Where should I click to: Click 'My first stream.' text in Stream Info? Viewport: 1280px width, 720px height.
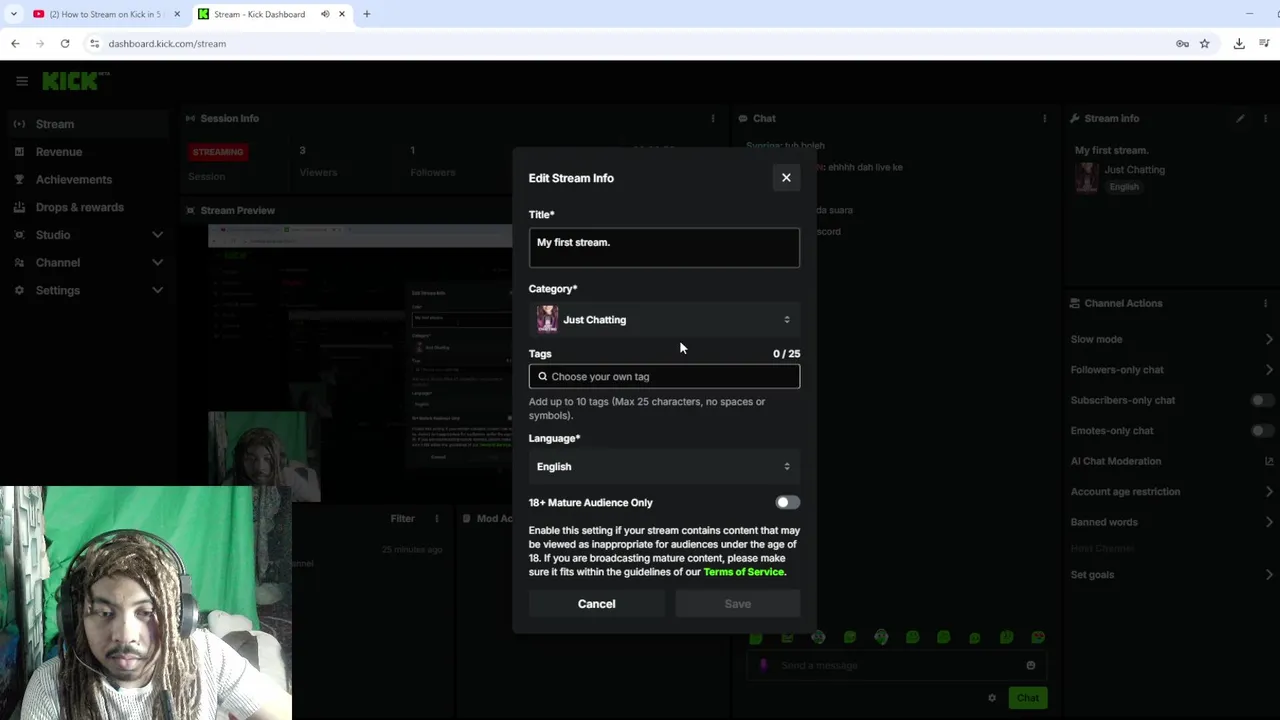tap(1112, 150)
